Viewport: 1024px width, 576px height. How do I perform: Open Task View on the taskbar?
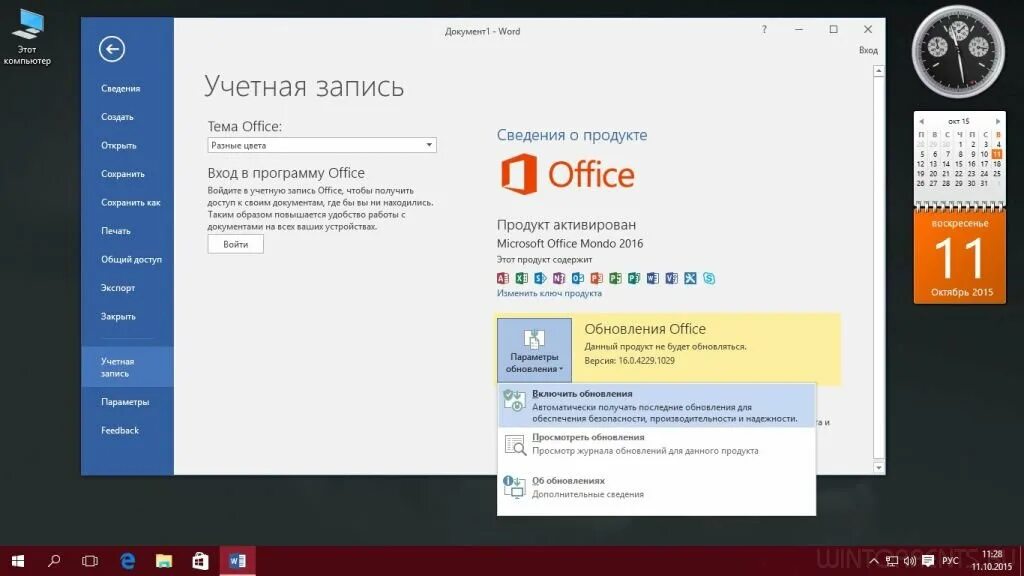pos(90,561)
